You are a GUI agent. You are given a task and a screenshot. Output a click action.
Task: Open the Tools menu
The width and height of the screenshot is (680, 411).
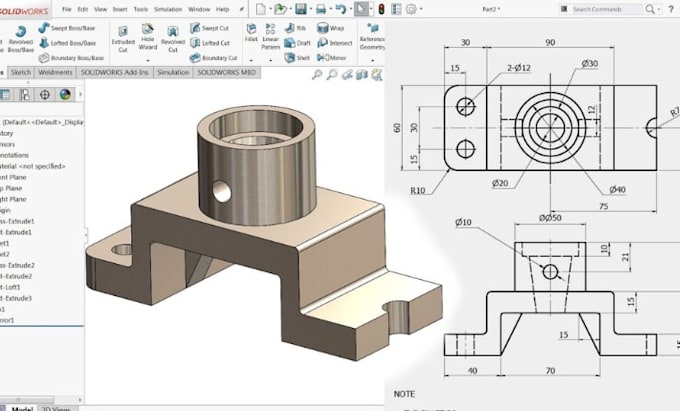(x=141, y=9)
